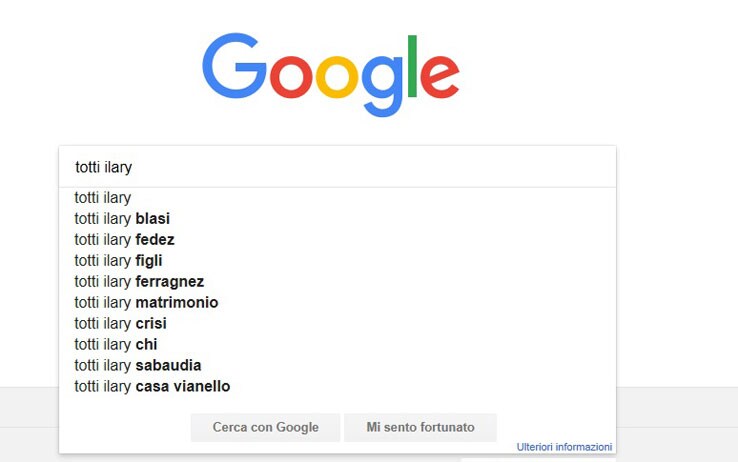Click the blue 'G' in the Google logo

tap(234, 65)
